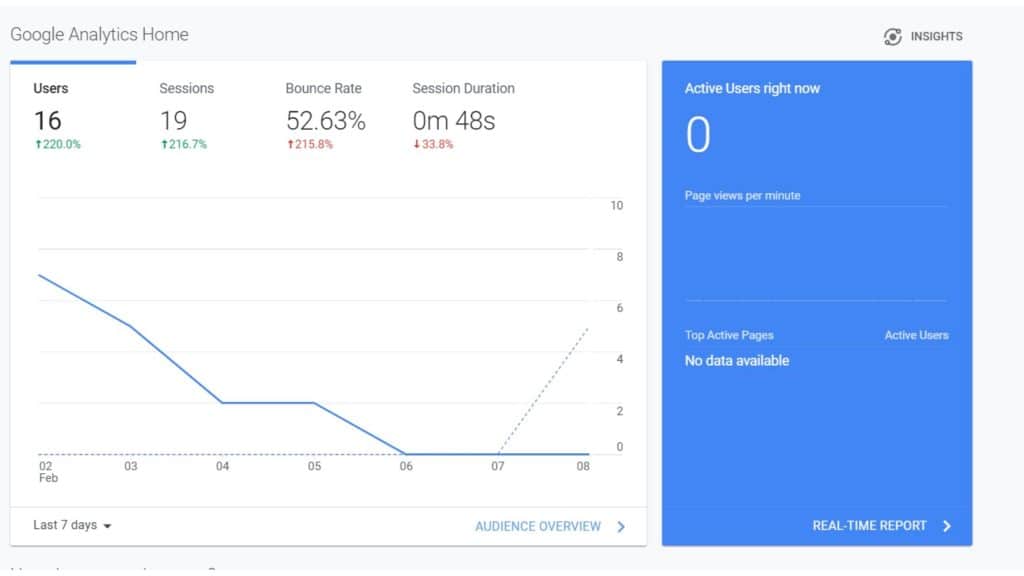Click the red down arrow near 33.8%

point(416,144)
